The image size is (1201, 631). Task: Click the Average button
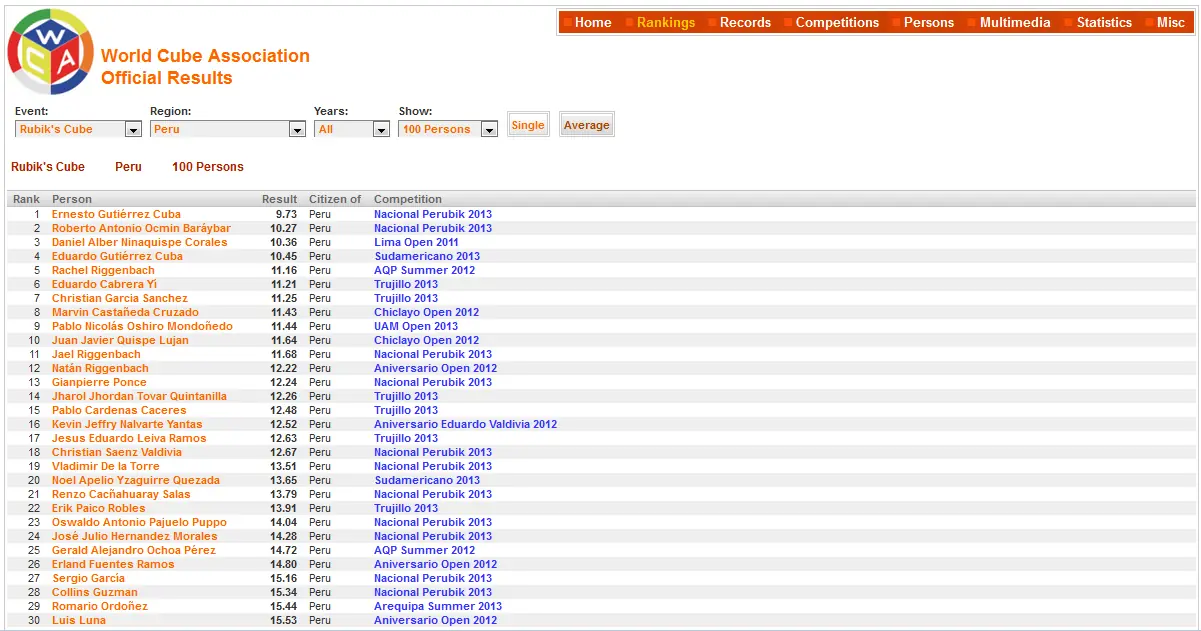coord(587,125)
